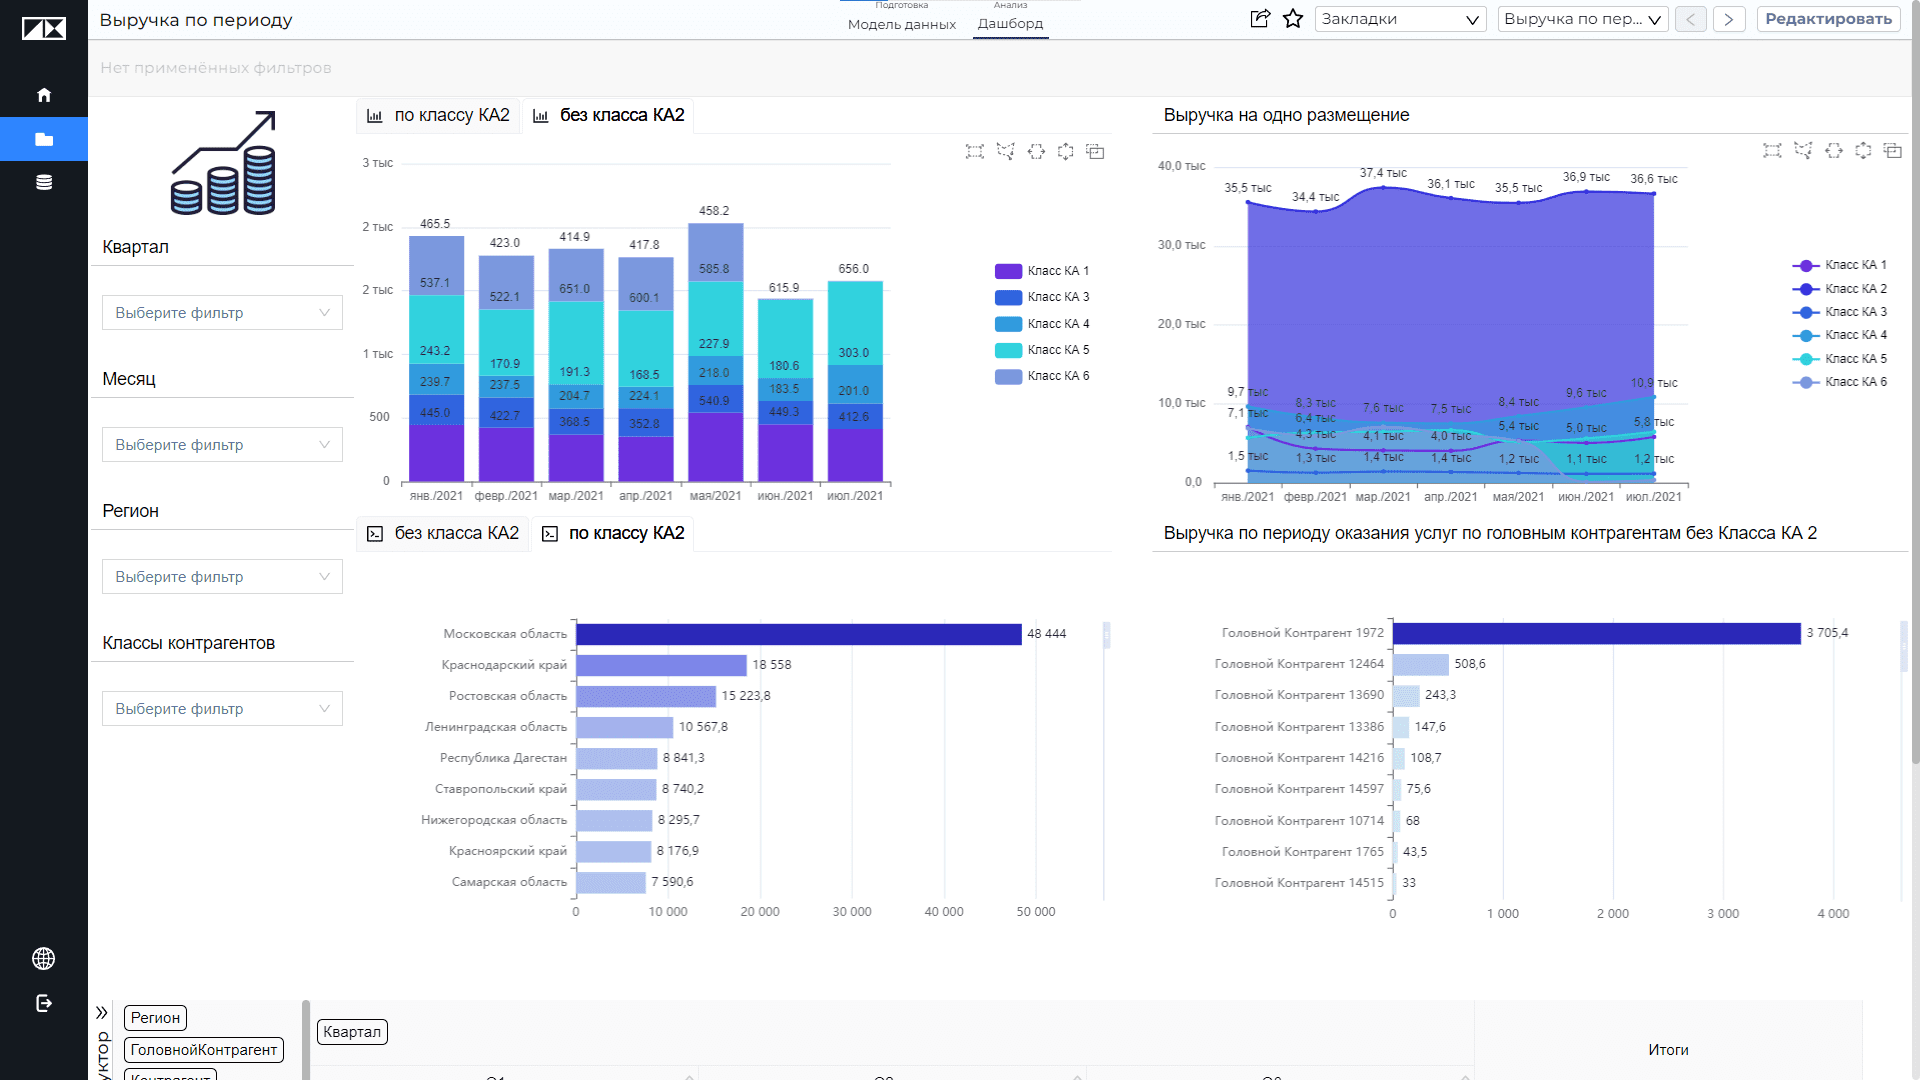The width and height of the screenshot is (1920, 1080).
Task: Toggle Класс КА 5 in stacked bar legend
Action: [1042, 350]
